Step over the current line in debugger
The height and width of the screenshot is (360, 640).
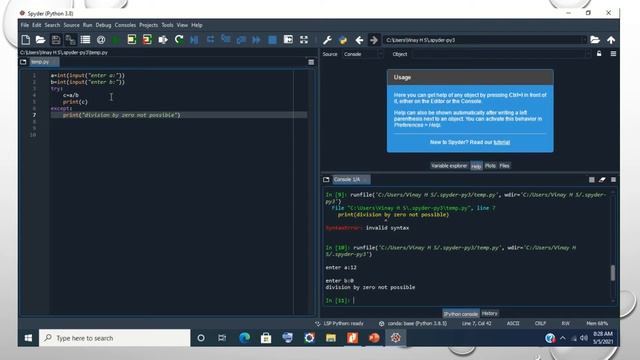[210, 40]
